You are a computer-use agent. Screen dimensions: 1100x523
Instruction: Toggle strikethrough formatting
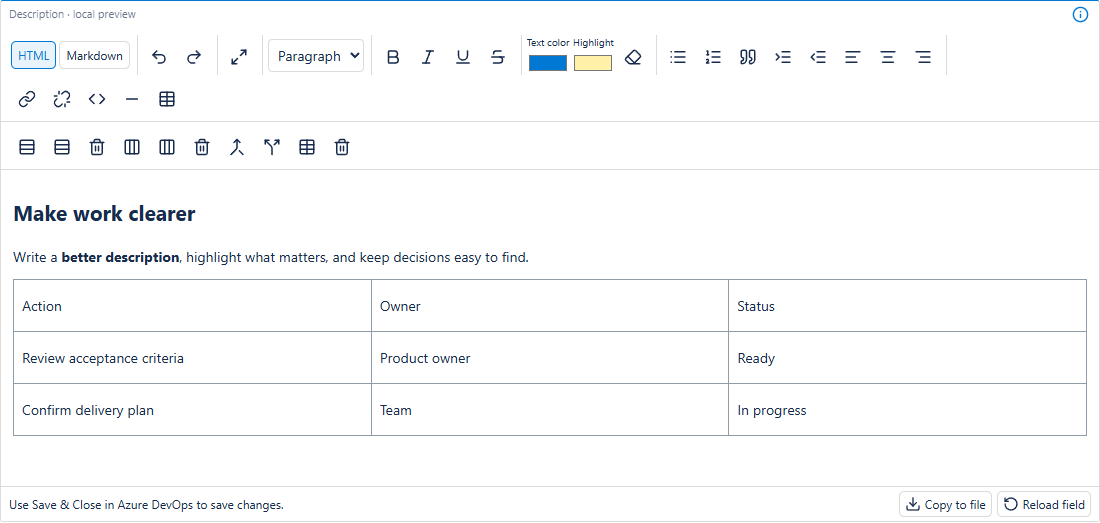498,57
